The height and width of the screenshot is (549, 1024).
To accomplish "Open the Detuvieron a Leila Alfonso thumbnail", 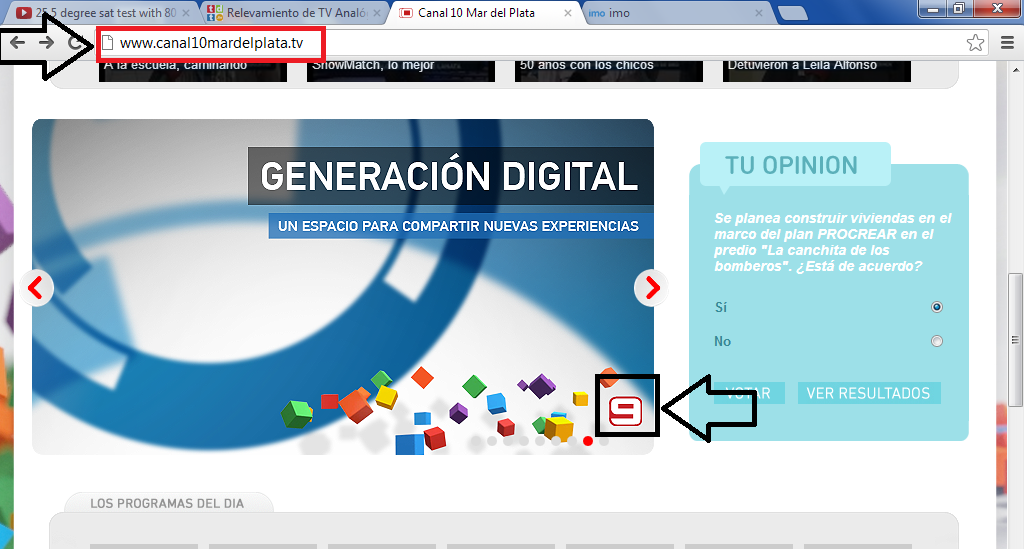I will pos(816,71).
